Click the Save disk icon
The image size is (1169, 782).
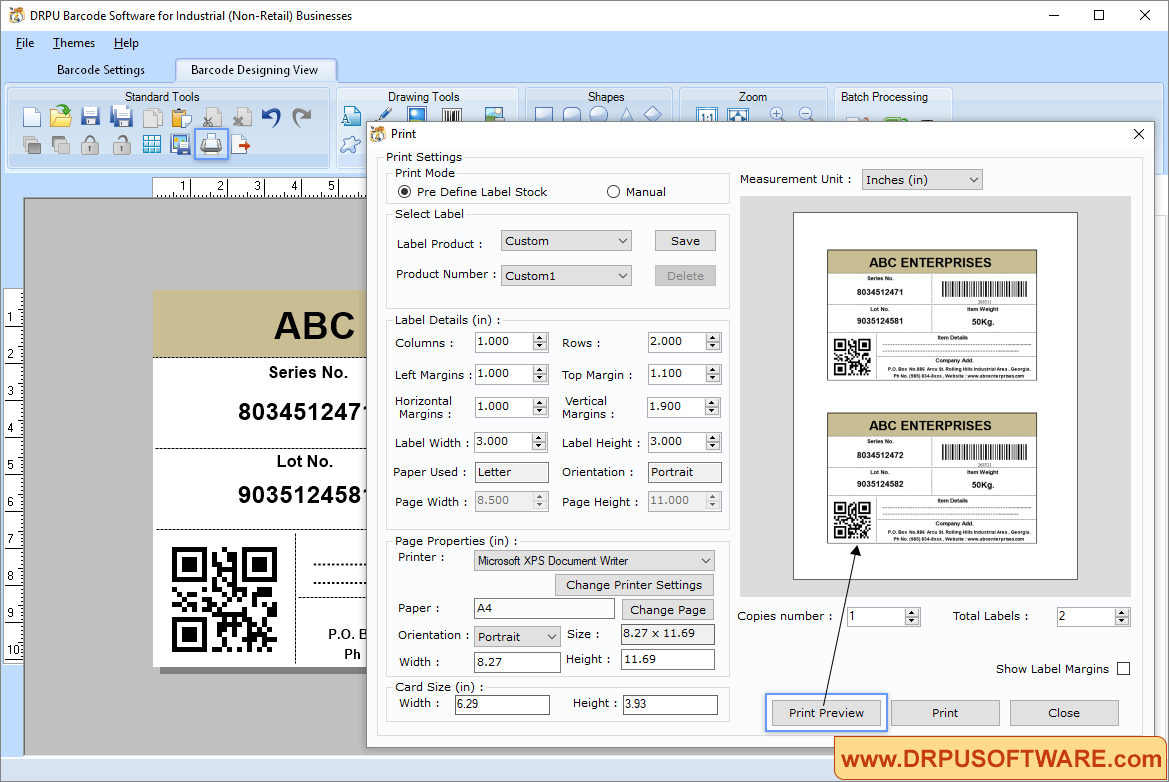(90, 117)
